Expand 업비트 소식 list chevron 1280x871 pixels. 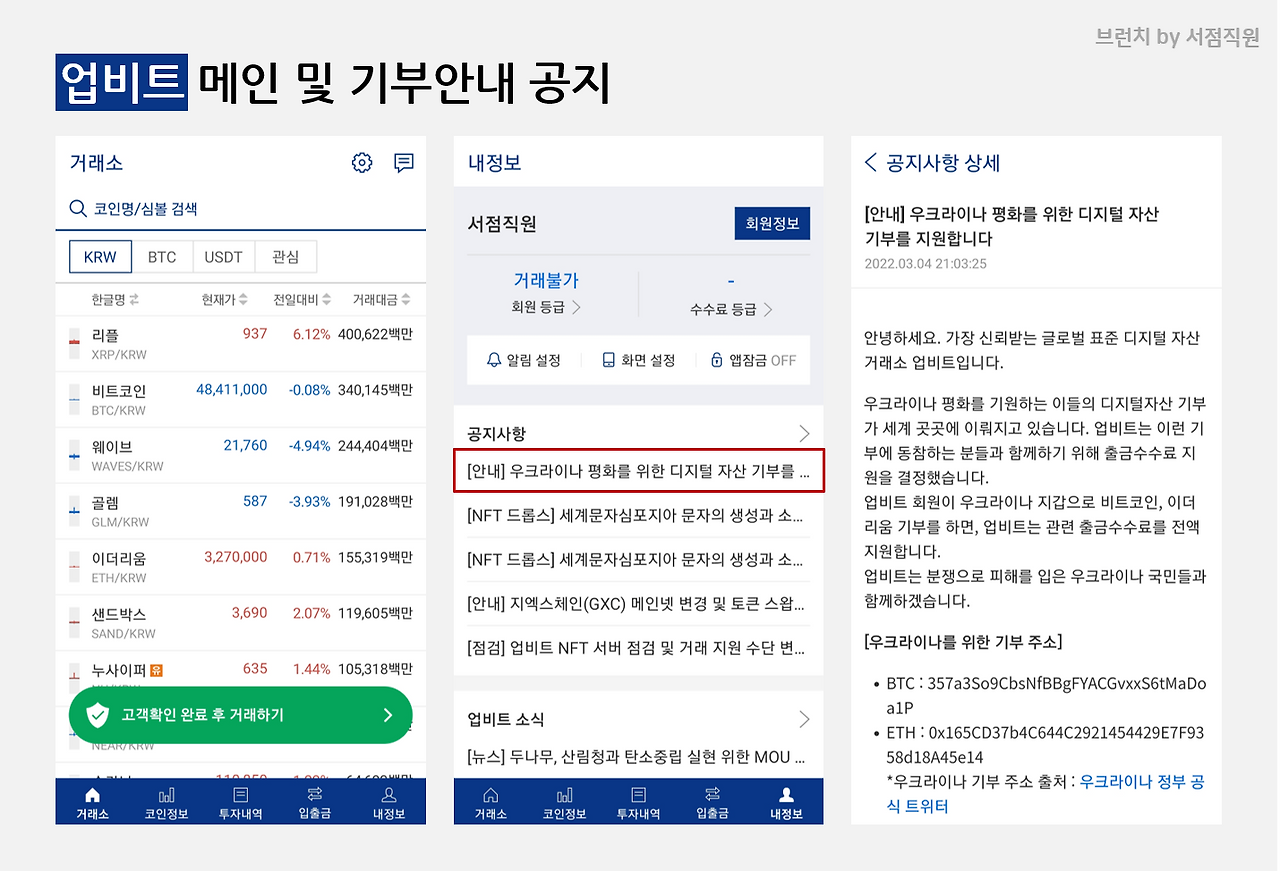click(x=804, y=719)
